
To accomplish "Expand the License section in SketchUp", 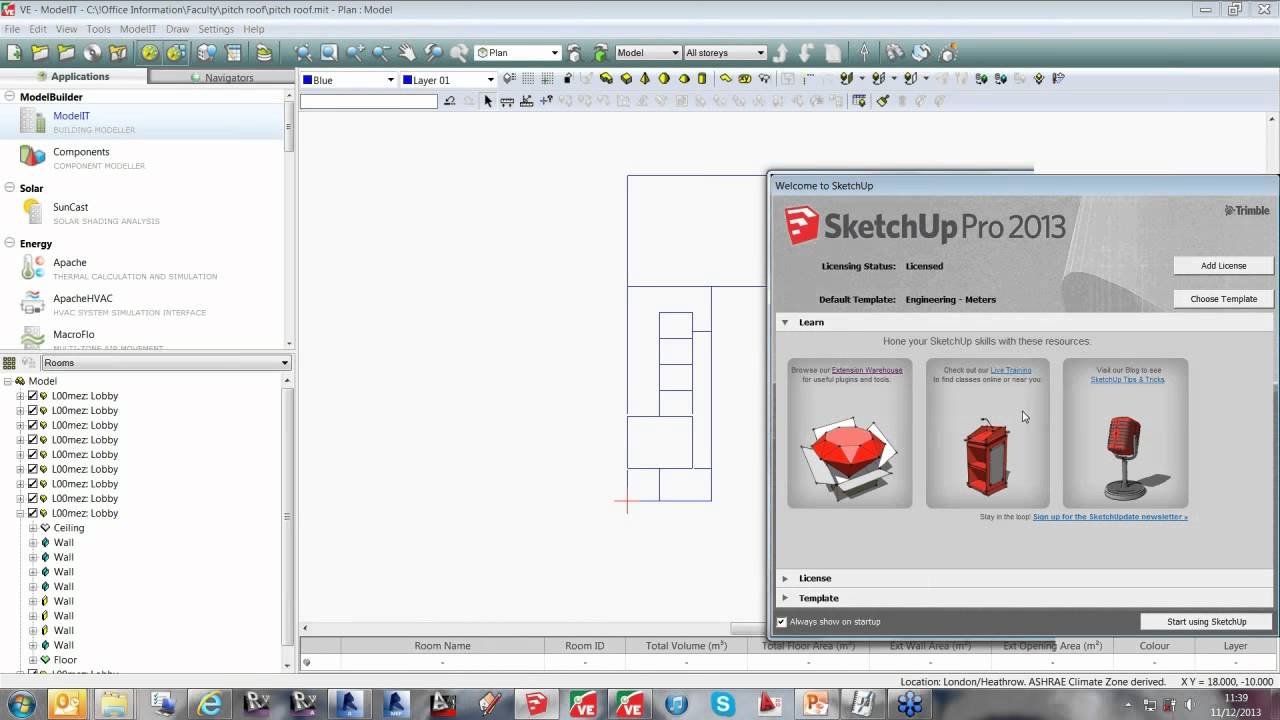I will (x=785, y=578).
